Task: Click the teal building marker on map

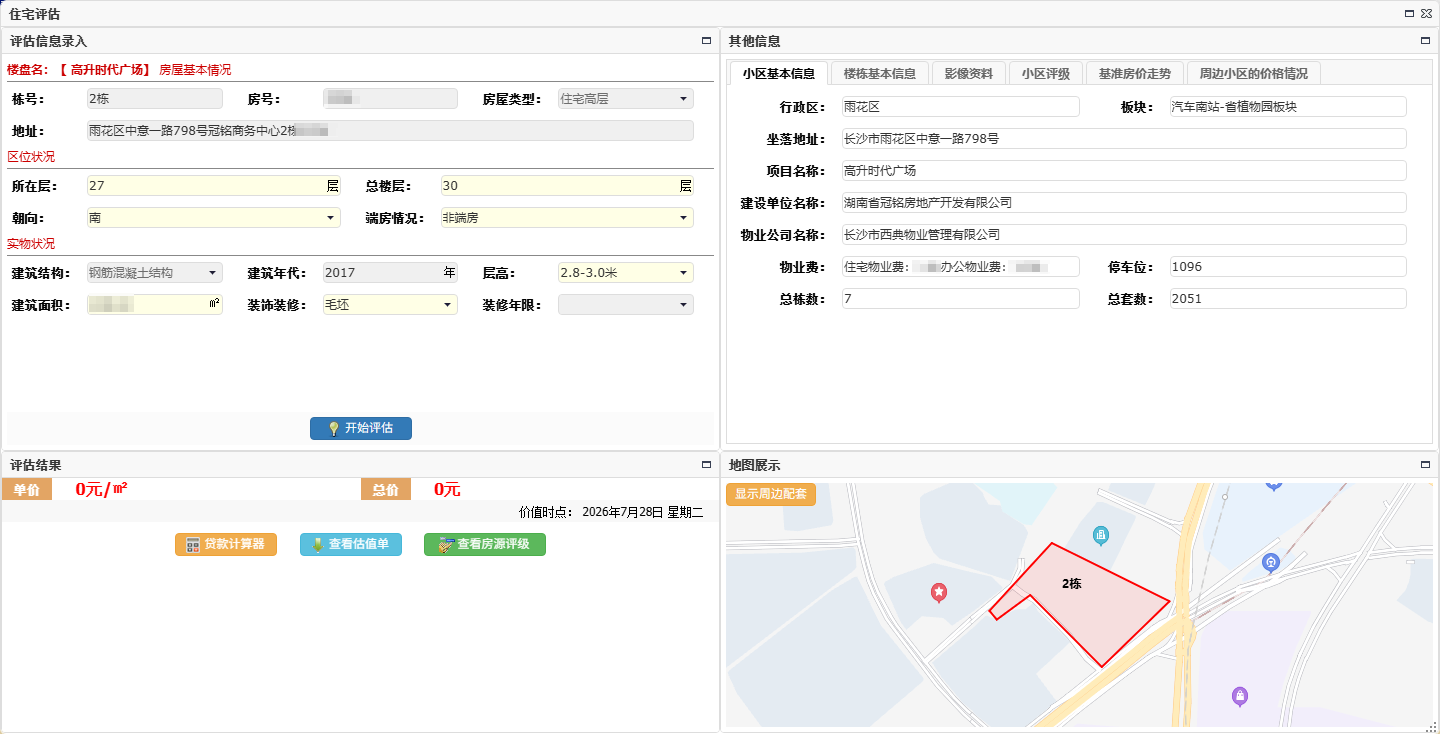Action: point(1101,535)
